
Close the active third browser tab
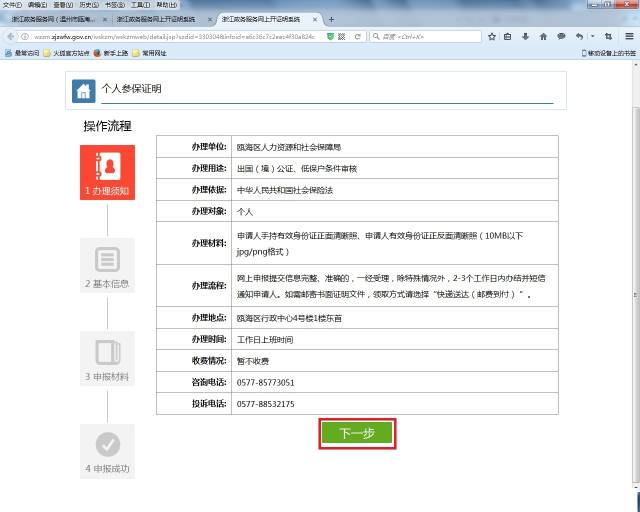coord(315,19)
